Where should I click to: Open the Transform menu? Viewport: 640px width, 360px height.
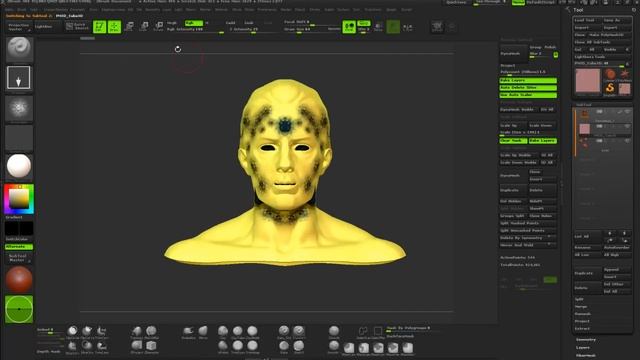(x=373, y=9)
